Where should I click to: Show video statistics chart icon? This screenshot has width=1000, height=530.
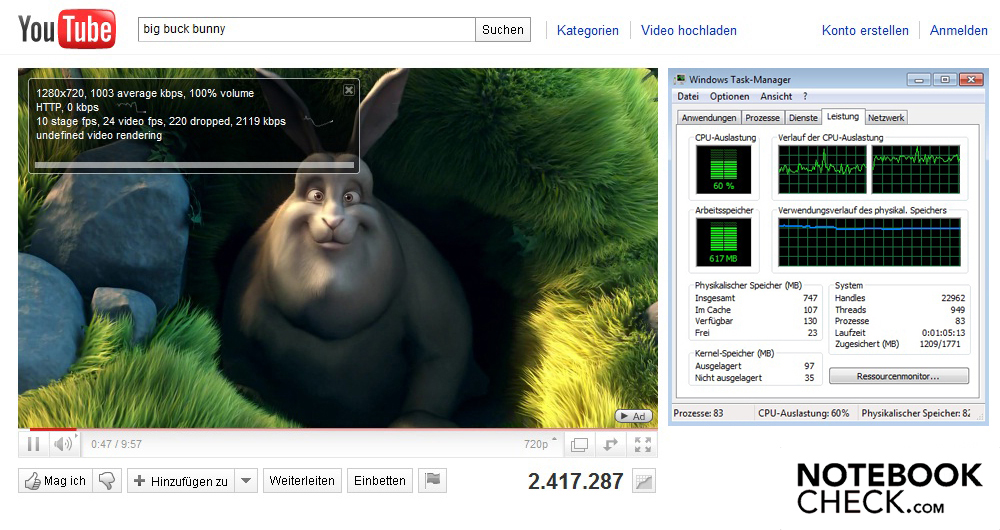click(644, 482)
